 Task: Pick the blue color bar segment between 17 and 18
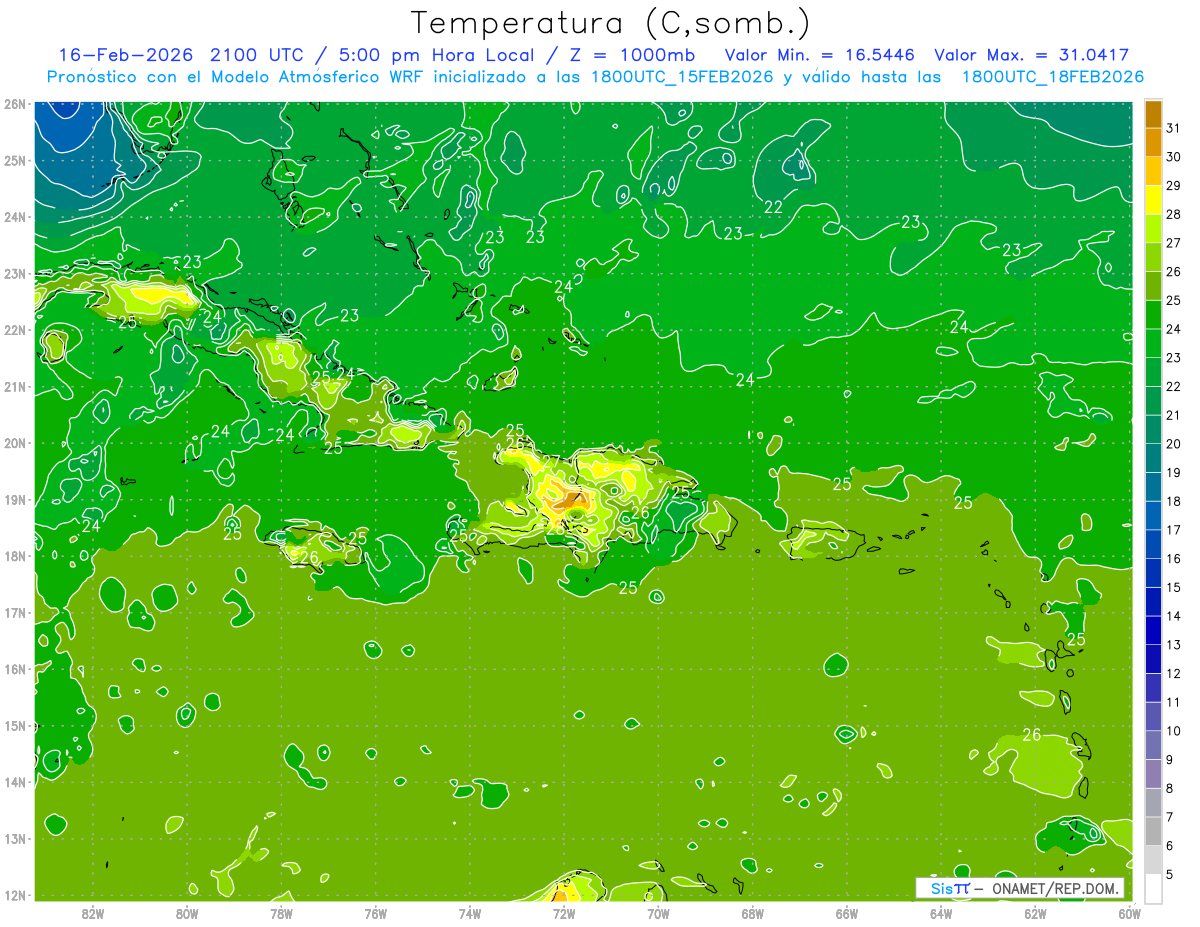(1153, 515)
